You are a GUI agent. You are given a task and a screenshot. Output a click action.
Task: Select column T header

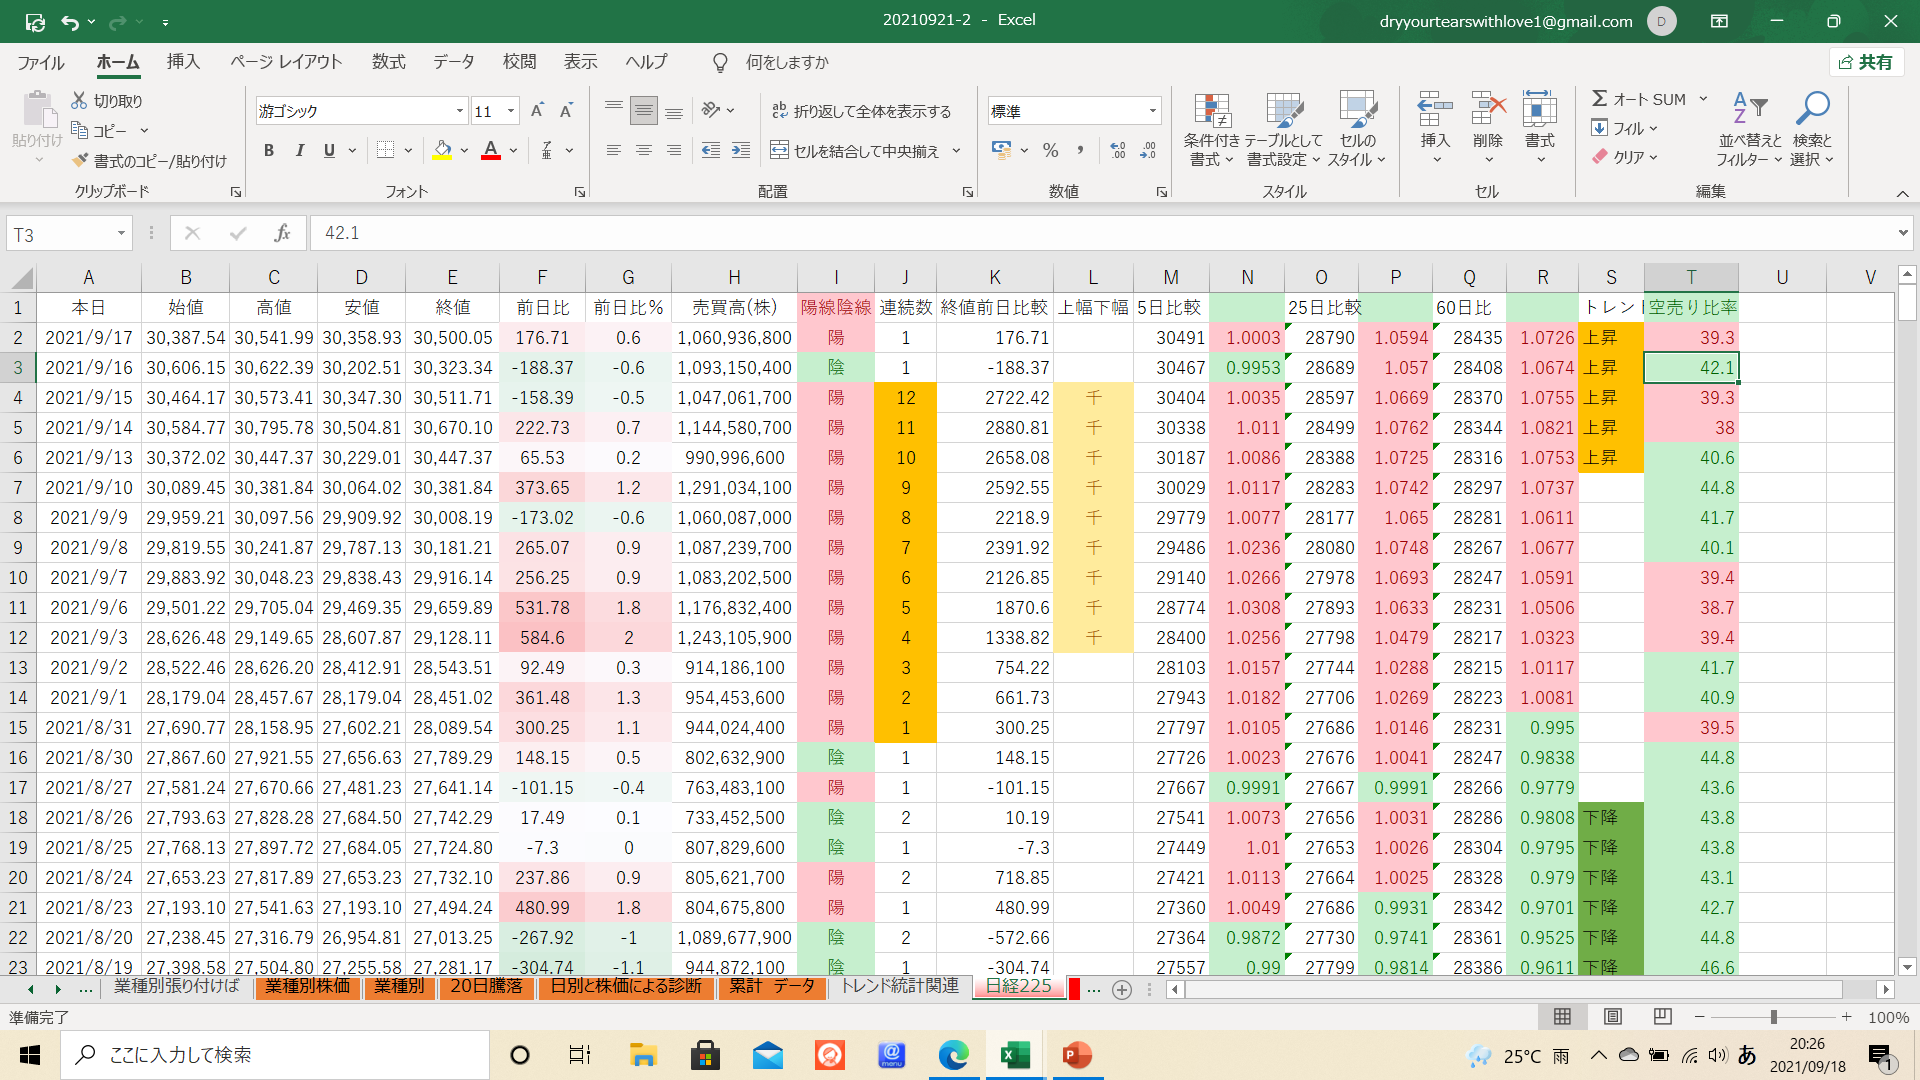[1690, 277]
